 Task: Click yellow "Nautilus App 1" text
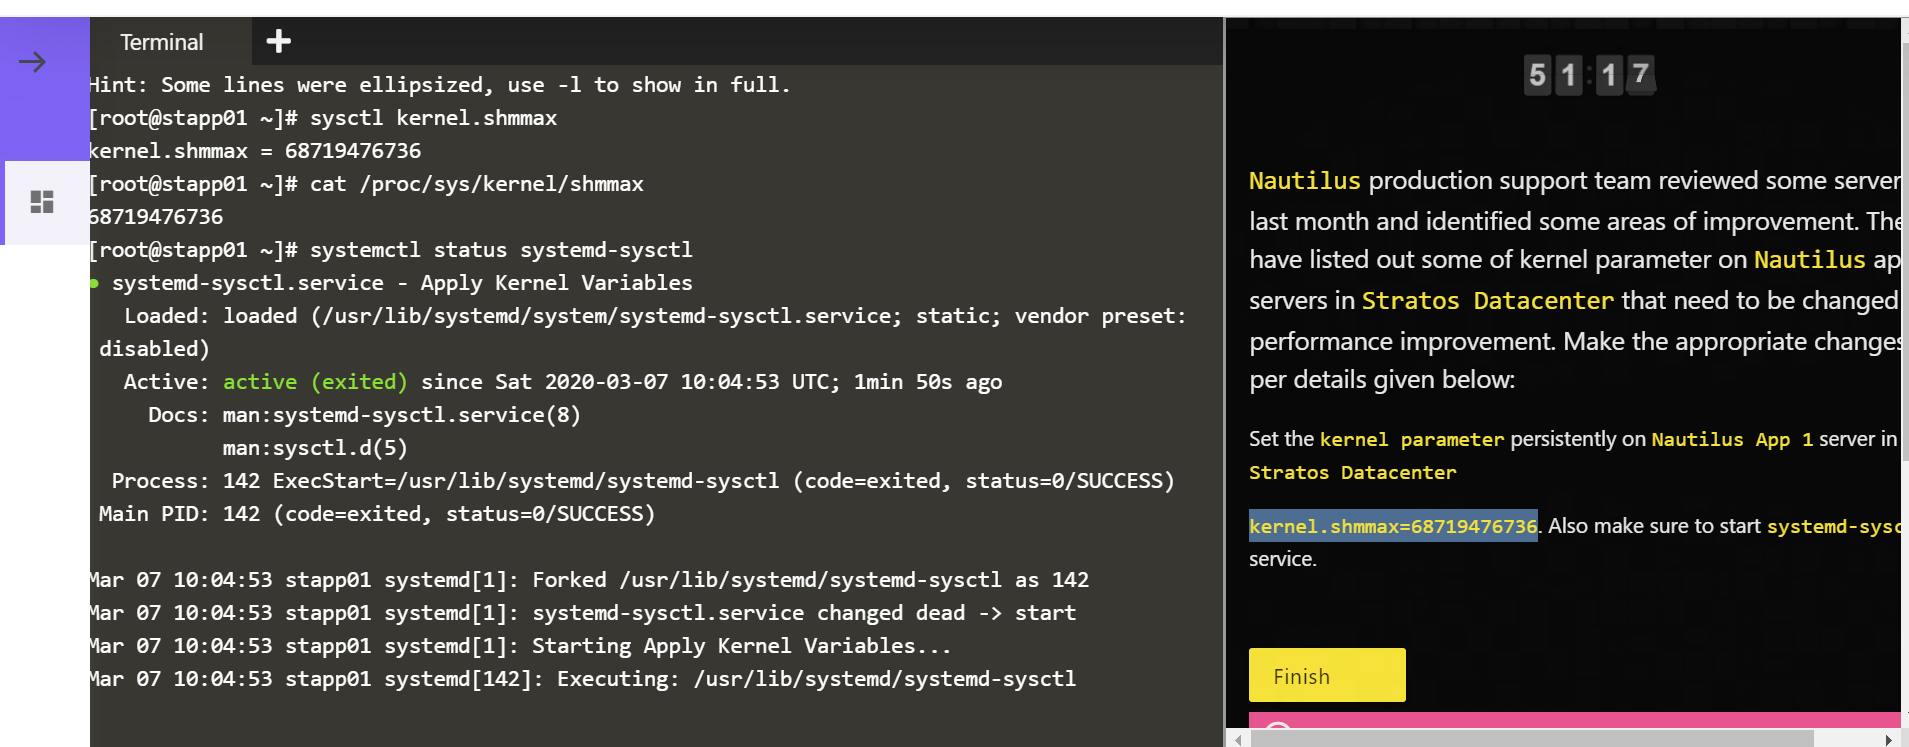tap(1731, 439)
